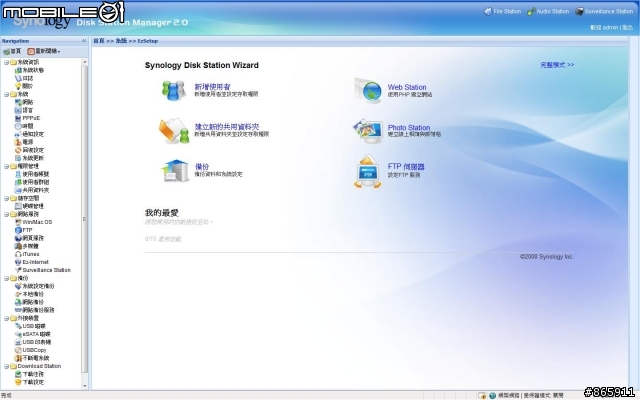Click the Photo Station link
640x400 pixels.
[x=409, y=127]
